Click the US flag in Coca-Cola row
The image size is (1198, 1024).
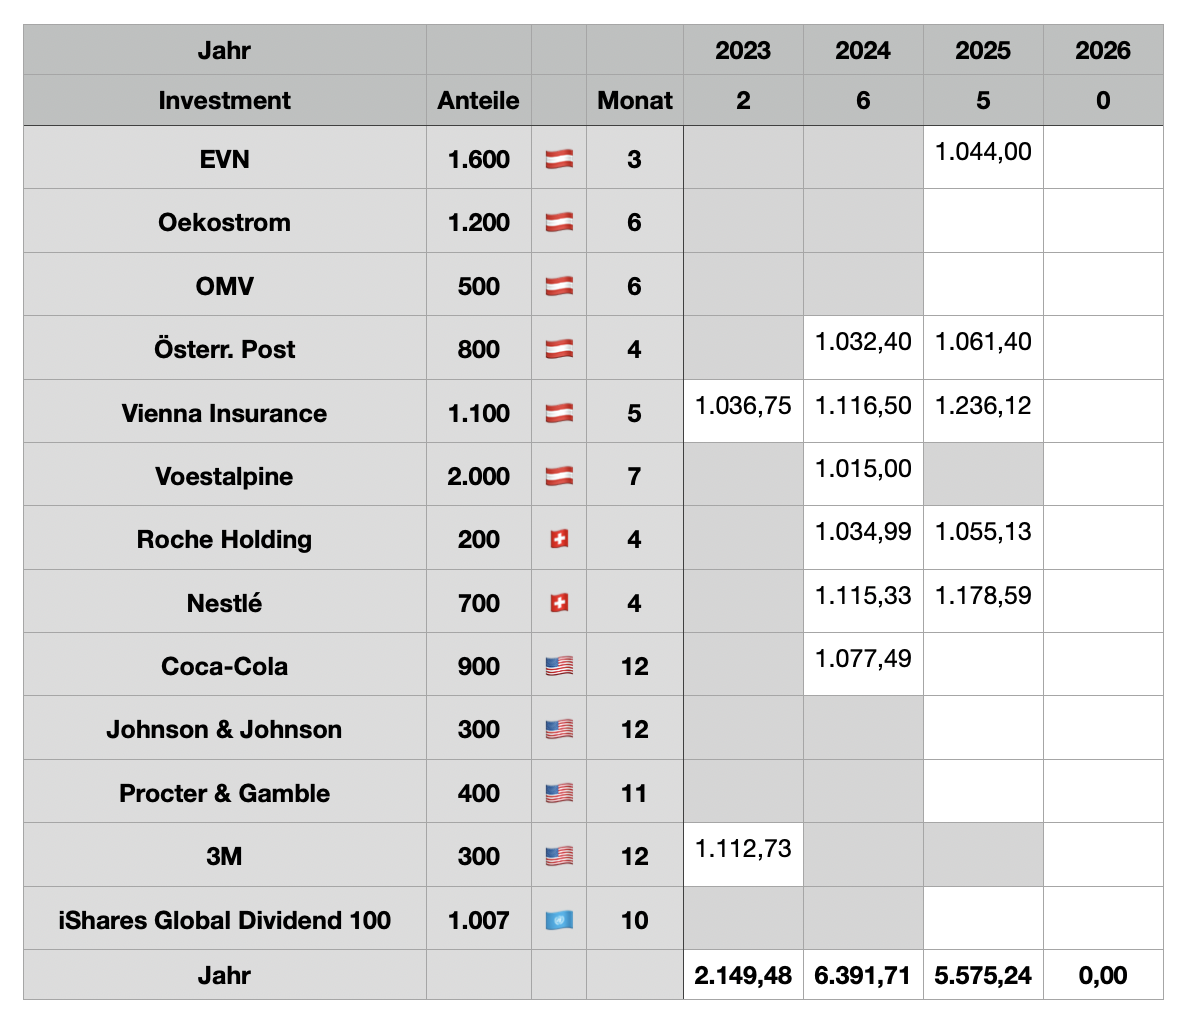559,666
